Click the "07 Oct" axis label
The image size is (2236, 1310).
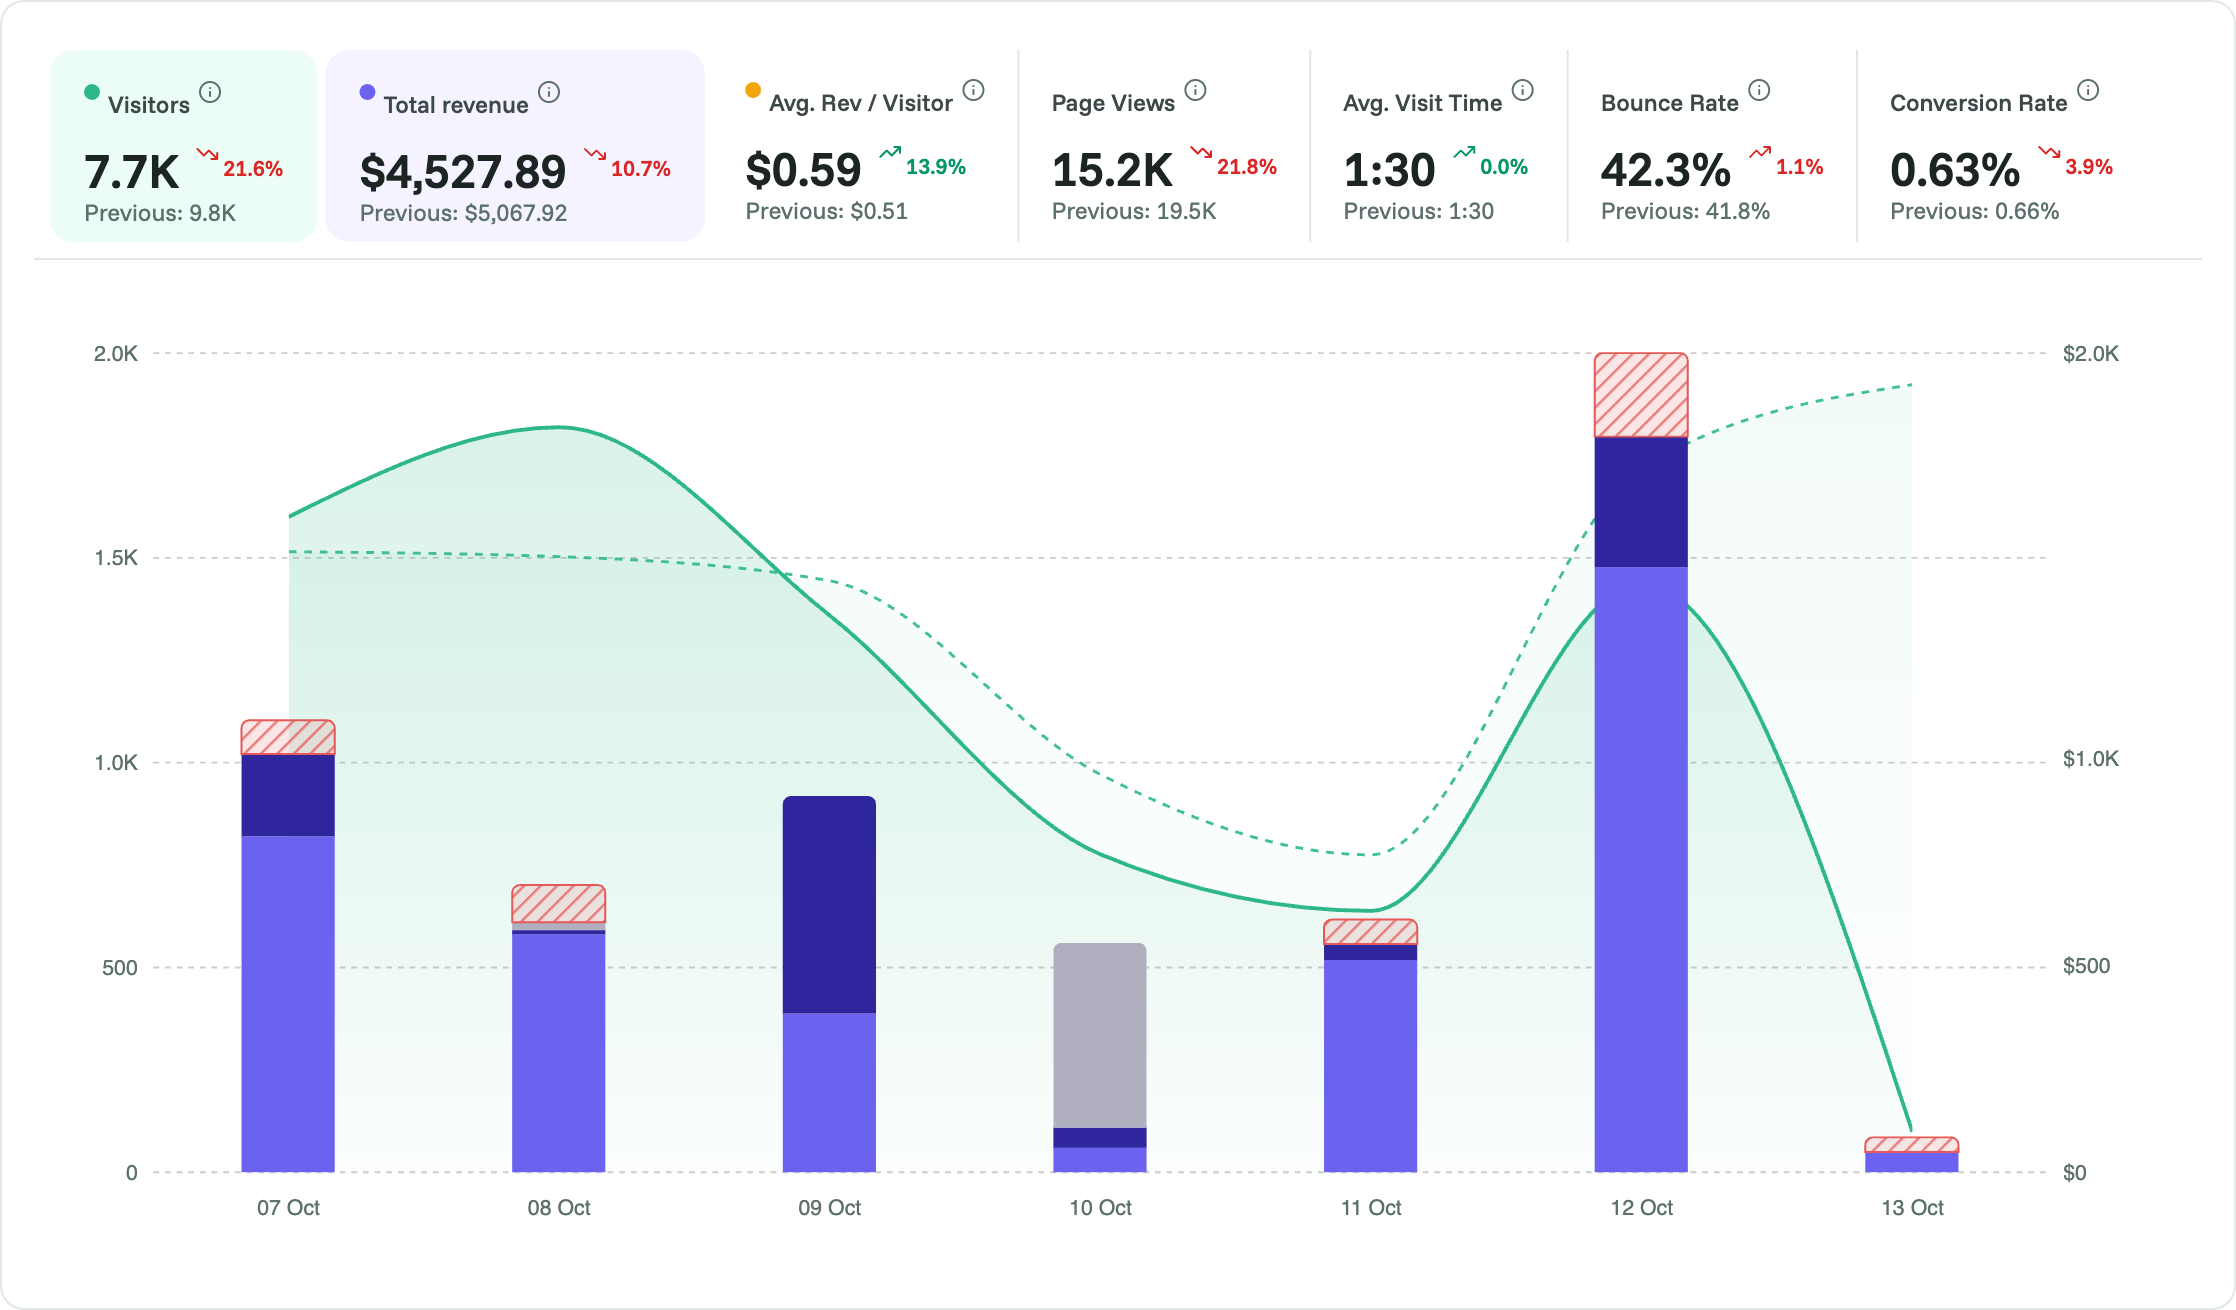(x=288, y=1207)
